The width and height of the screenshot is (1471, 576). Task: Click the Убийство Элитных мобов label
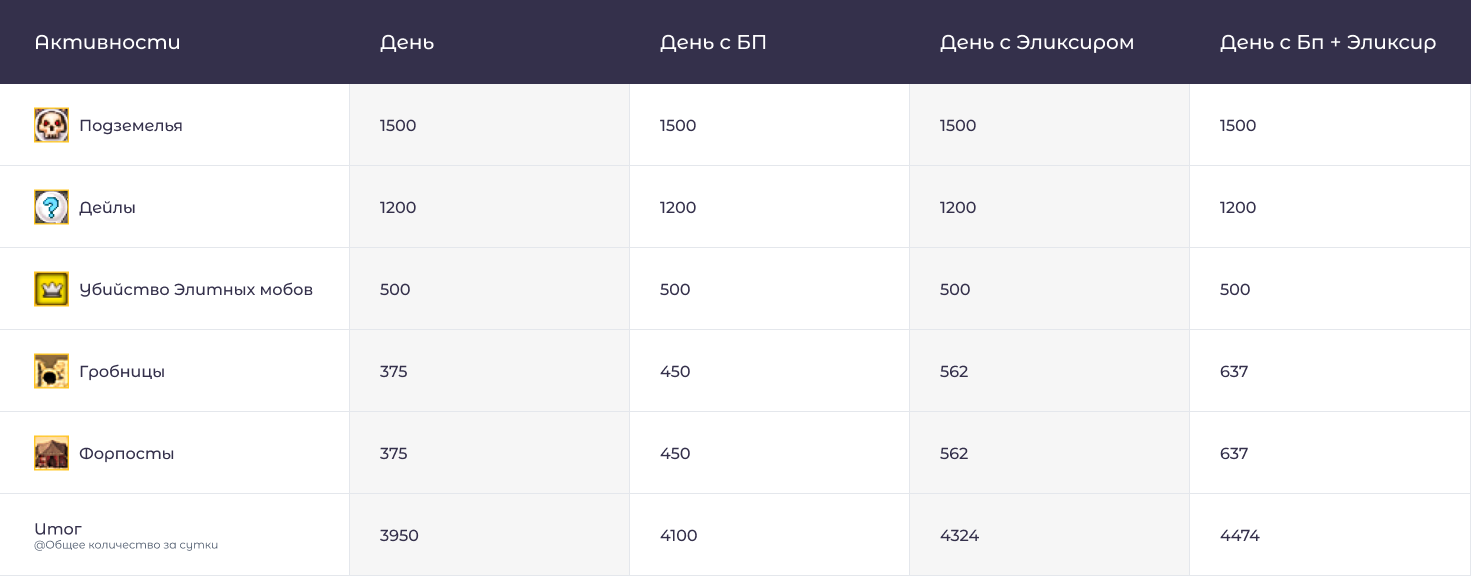pos(196,290)
